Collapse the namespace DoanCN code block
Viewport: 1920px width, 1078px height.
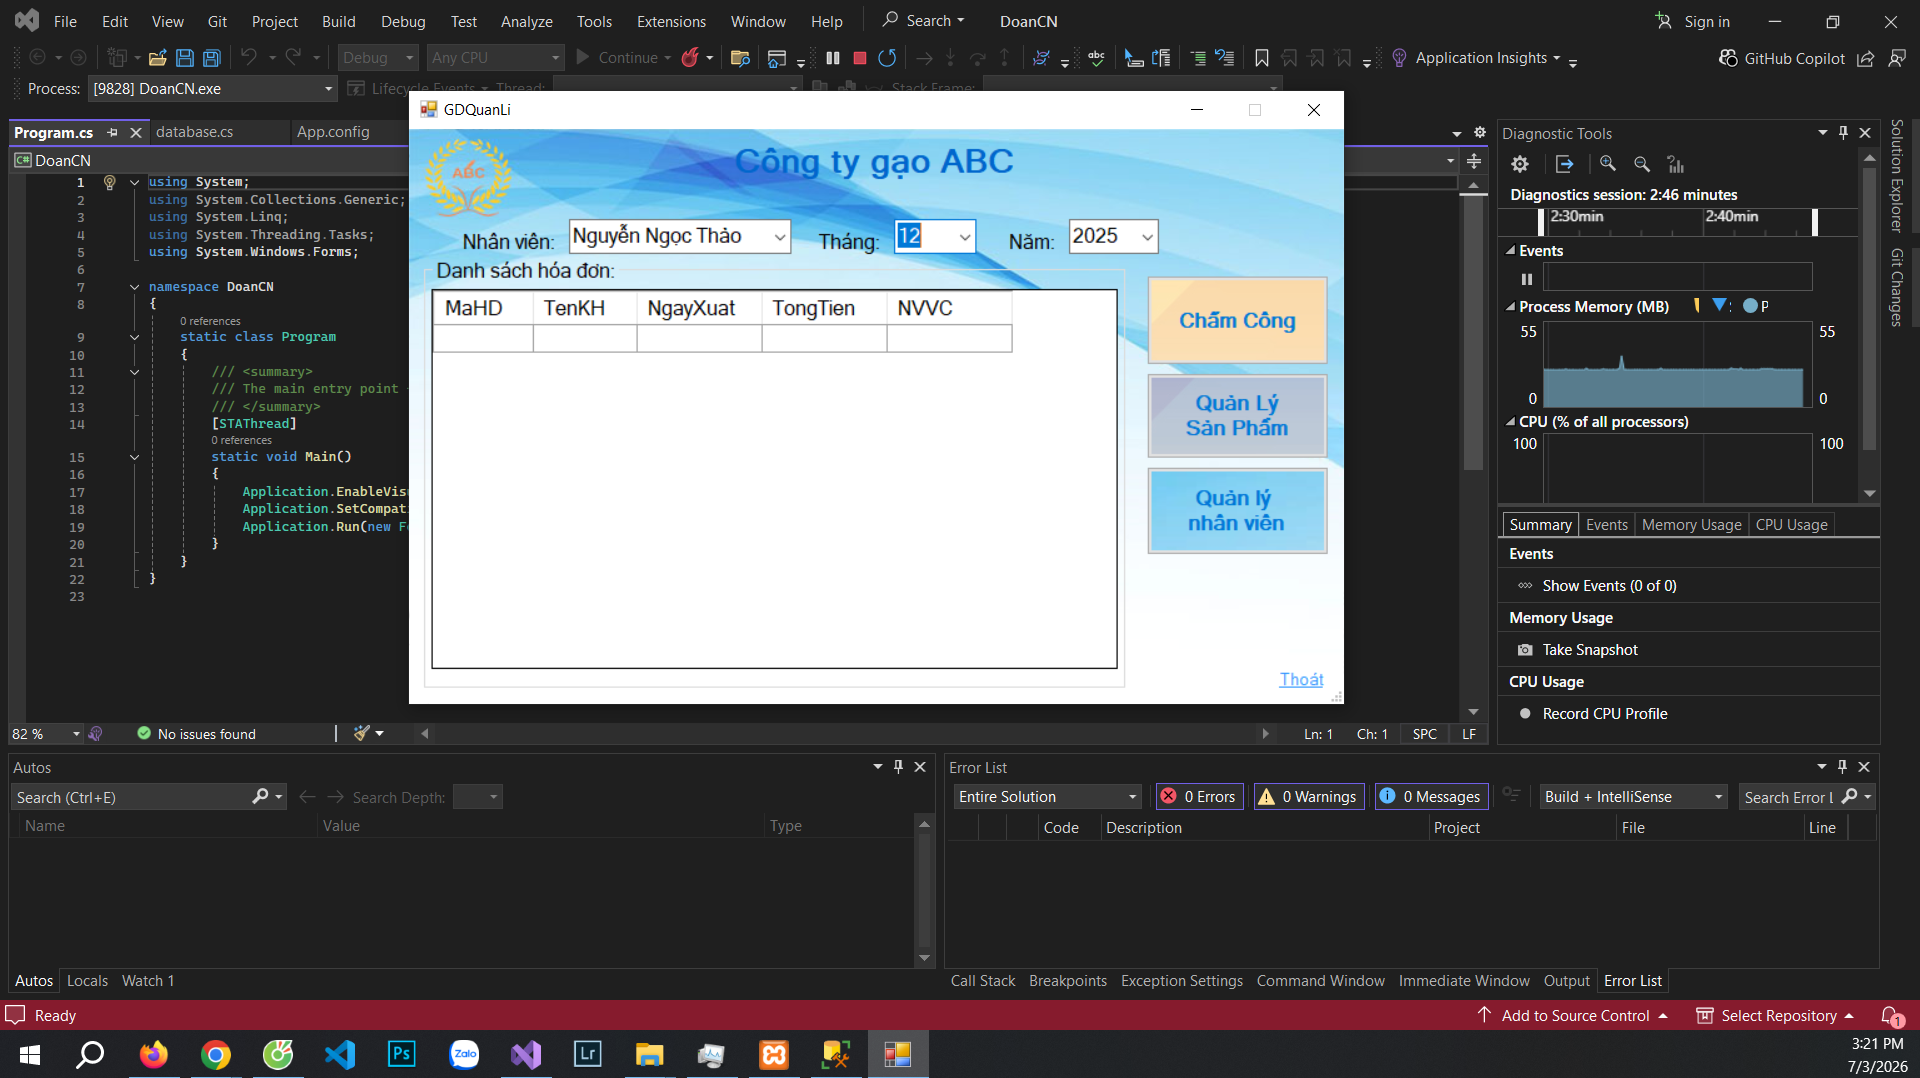(x=134, y=287)
